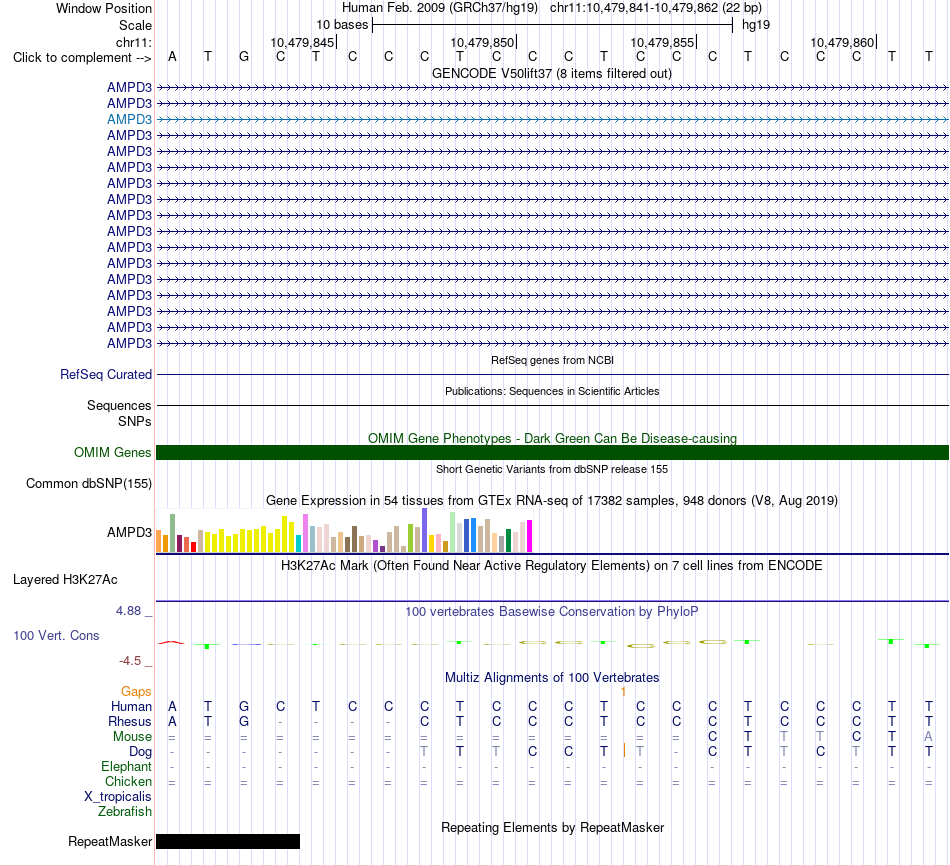The width and height of the screenshot is (950, 865).
Task: Click the Human alignment row label
Action: (x=131, y=706)
